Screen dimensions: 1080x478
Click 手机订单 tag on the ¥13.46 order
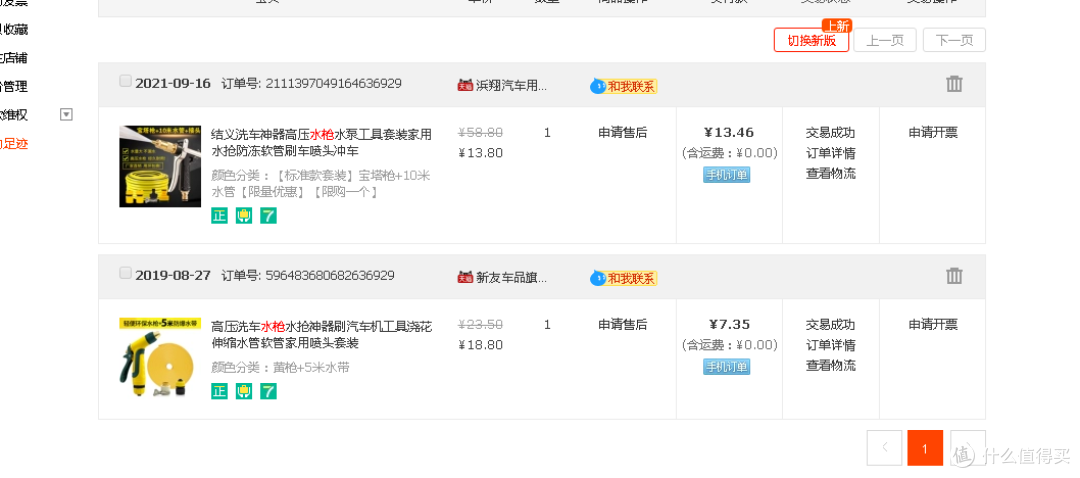coord(727,175)
